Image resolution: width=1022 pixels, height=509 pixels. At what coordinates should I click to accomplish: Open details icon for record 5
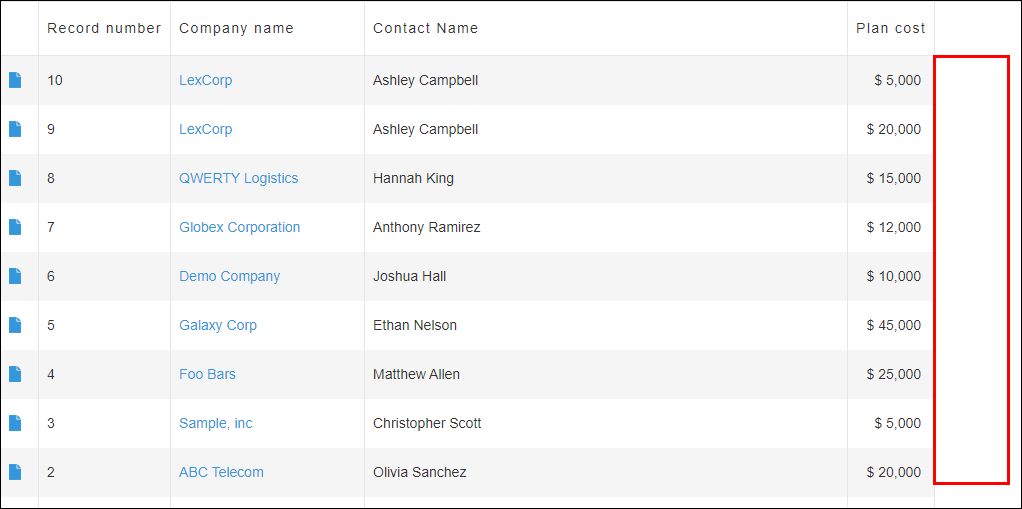click(x=15, y=325)
